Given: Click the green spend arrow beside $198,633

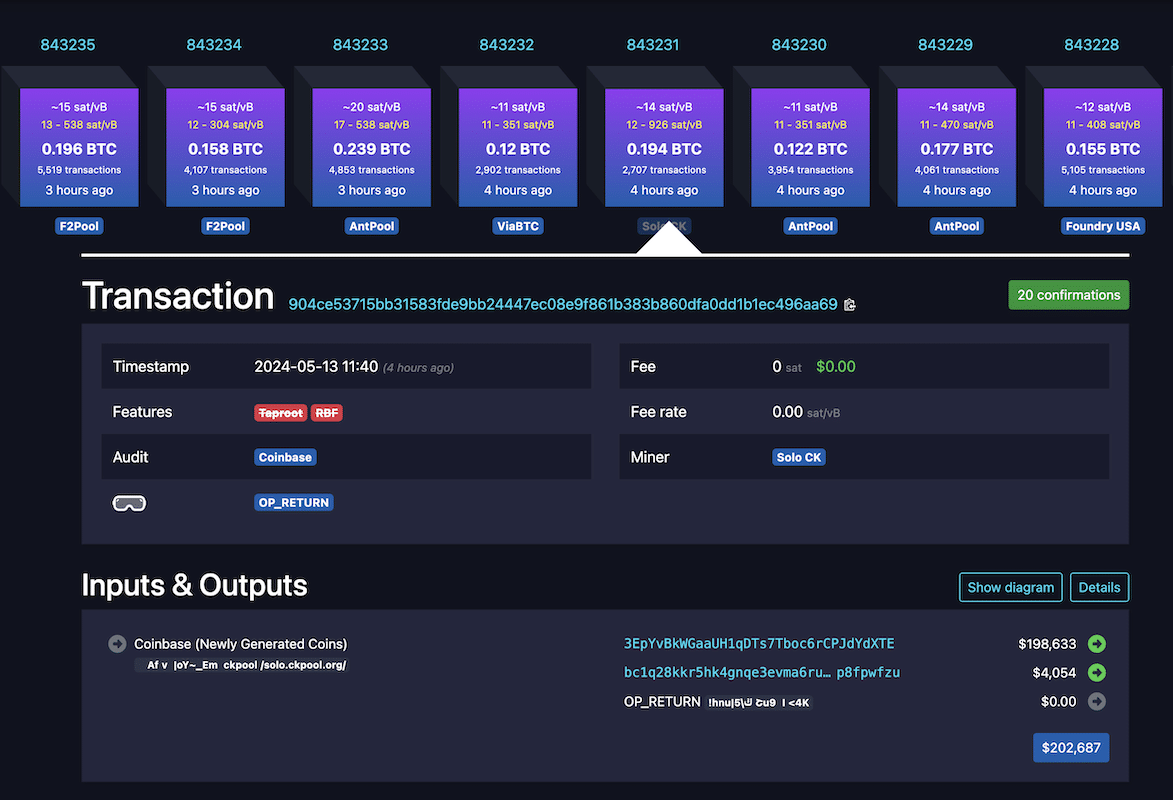Looking at the screenshot, I should coord(1096,644).
